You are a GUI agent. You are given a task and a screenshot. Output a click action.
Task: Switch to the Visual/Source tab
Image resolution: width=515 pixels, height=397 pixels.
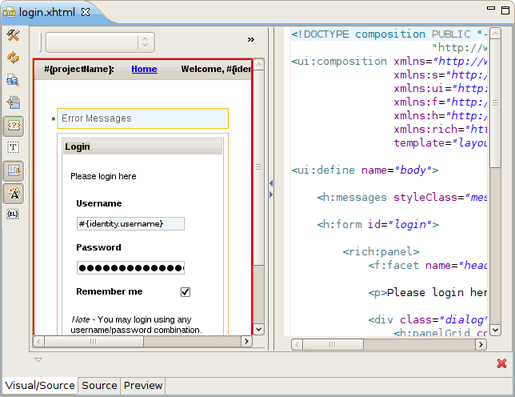click(40, 386)
